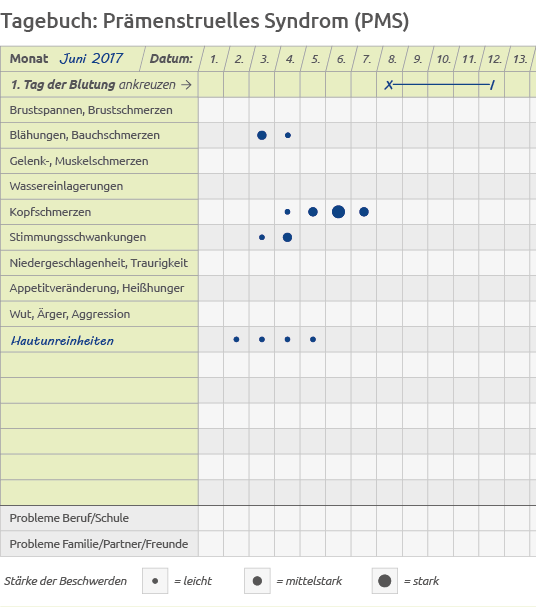Click the 'Probleme Beruf/Schule' row label

pyautogui.click(x=69, y=518)
